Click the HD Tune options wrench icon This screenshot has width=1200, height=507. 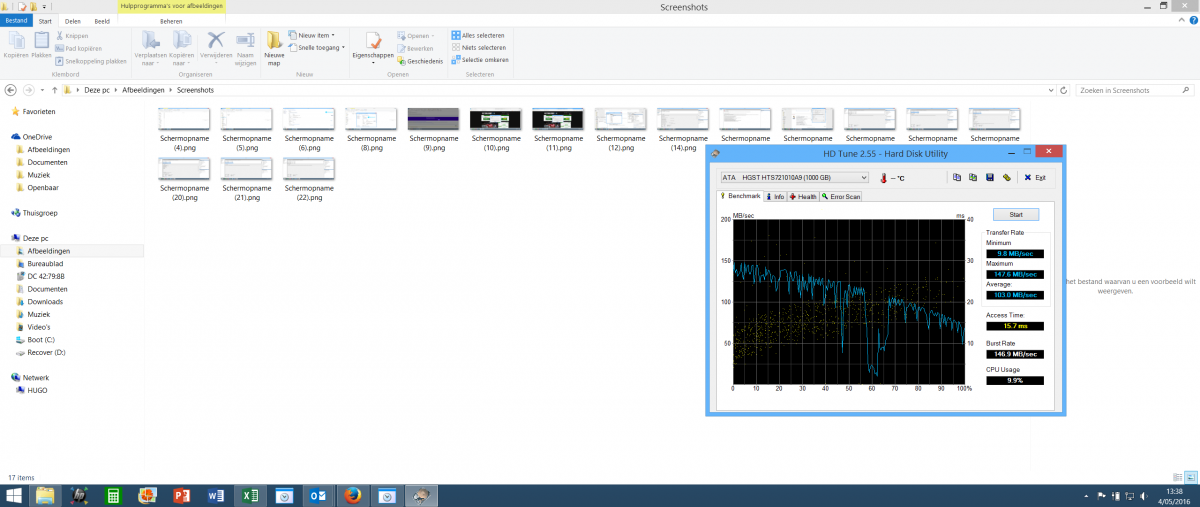pyautogui.click(x=1006, y=178)
